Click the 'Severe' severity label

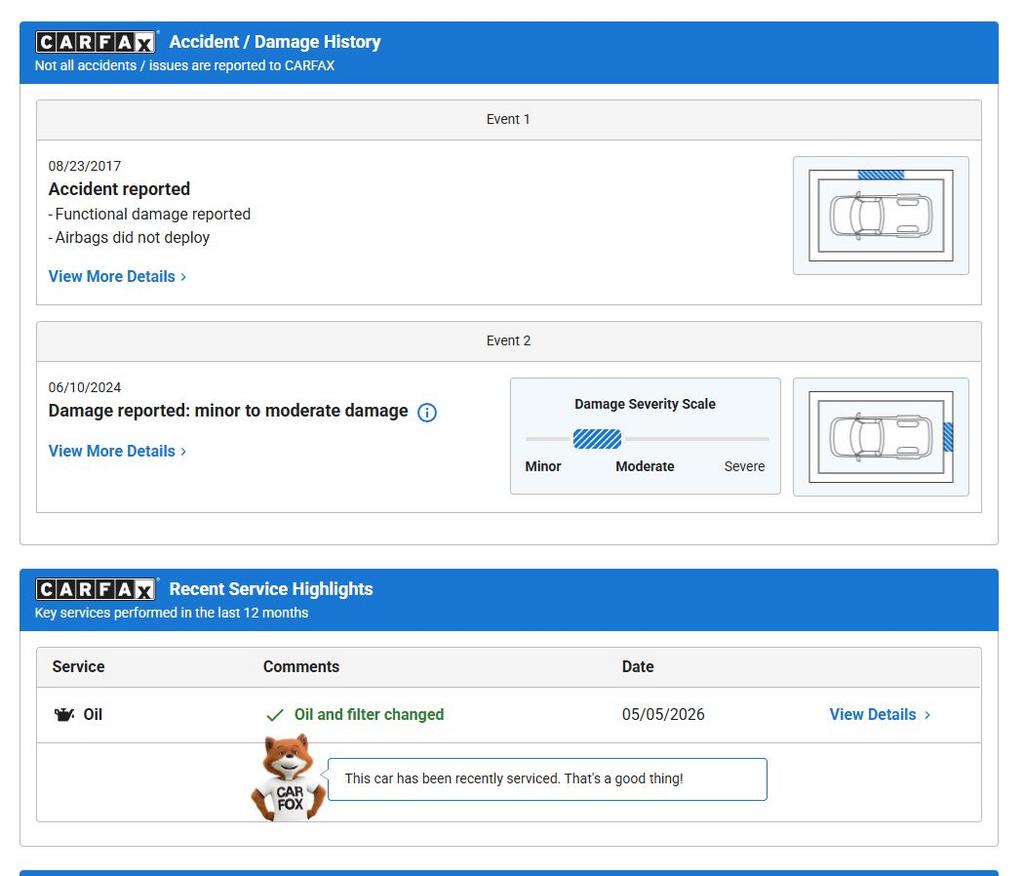click(744, 466)
